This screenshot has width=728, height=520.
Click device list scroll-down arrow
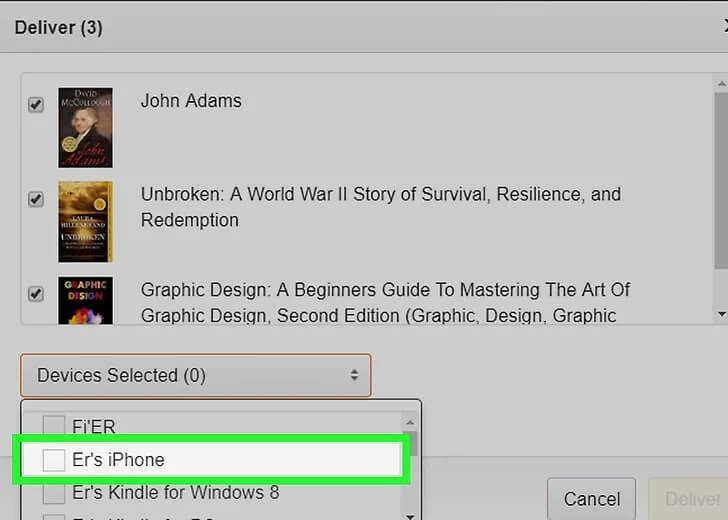pos(410,514)
